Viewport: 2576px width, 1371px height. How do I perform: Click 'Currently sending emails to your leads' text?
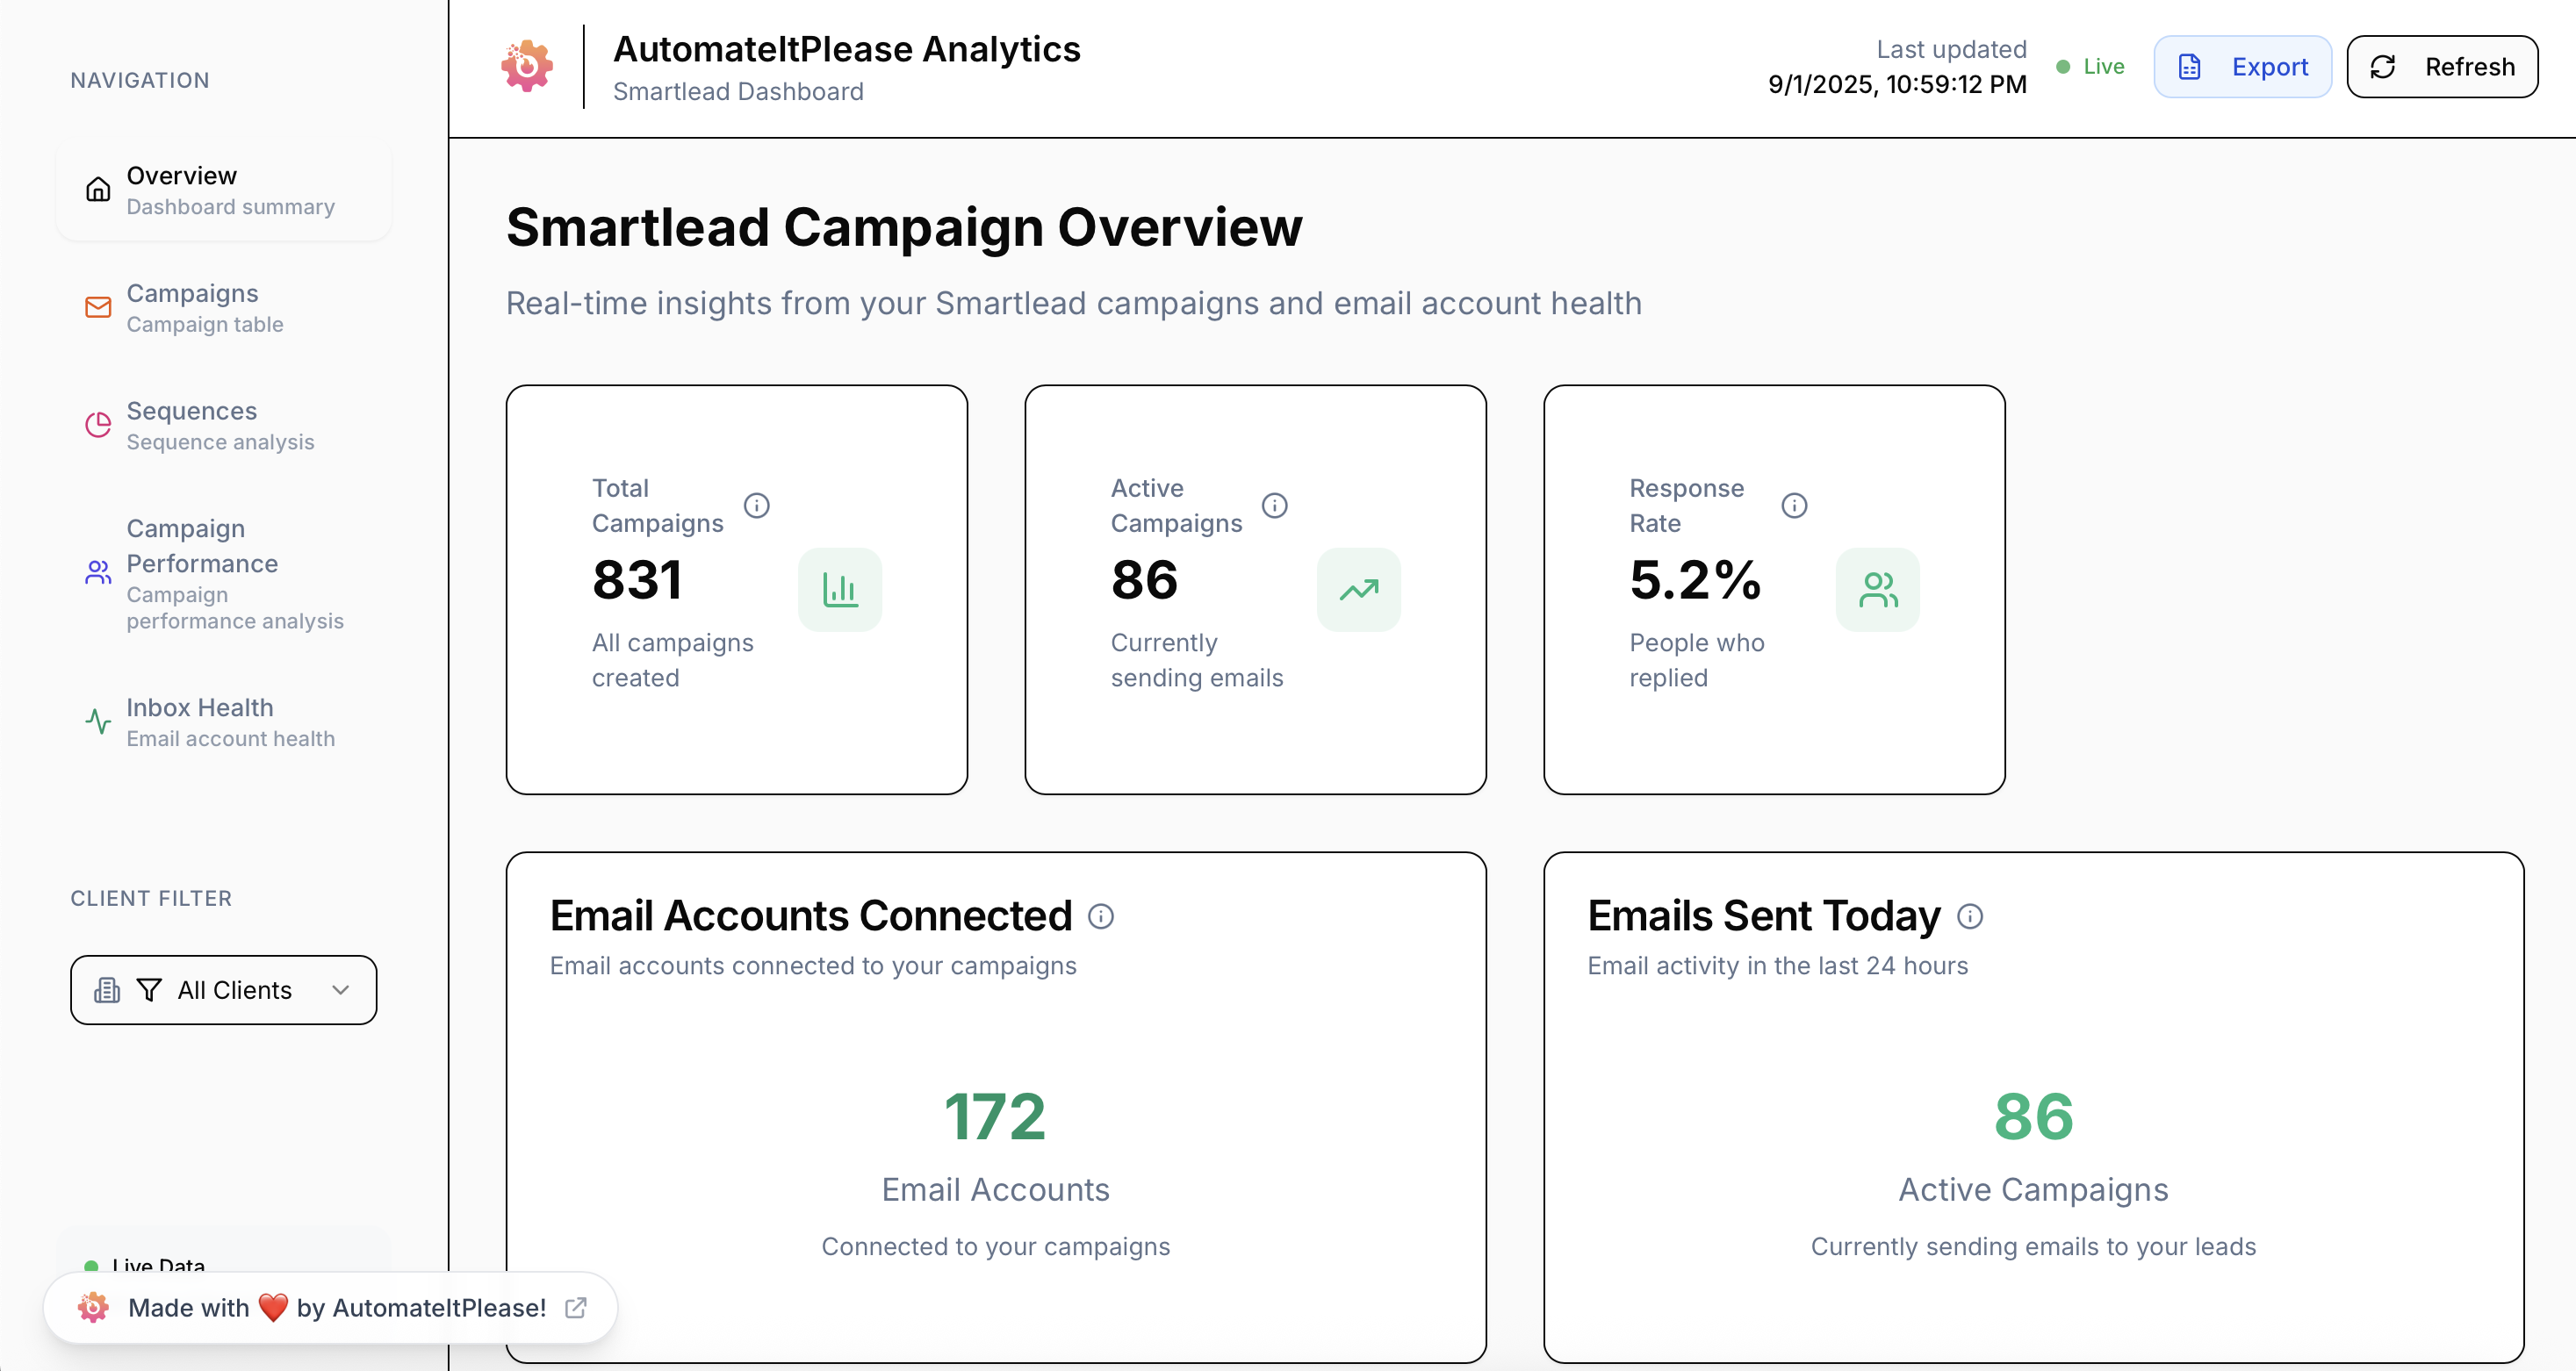tap(2033, 1246)
